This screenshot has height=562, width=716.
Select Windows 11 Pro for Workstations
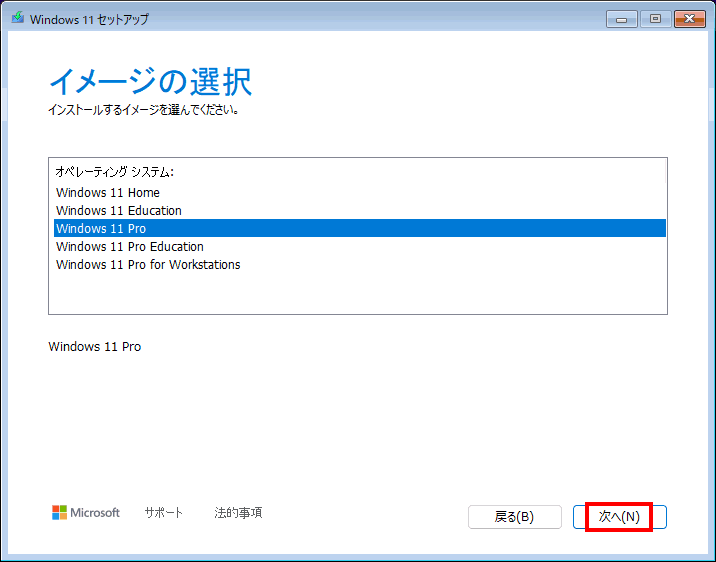tap(360, 264)
